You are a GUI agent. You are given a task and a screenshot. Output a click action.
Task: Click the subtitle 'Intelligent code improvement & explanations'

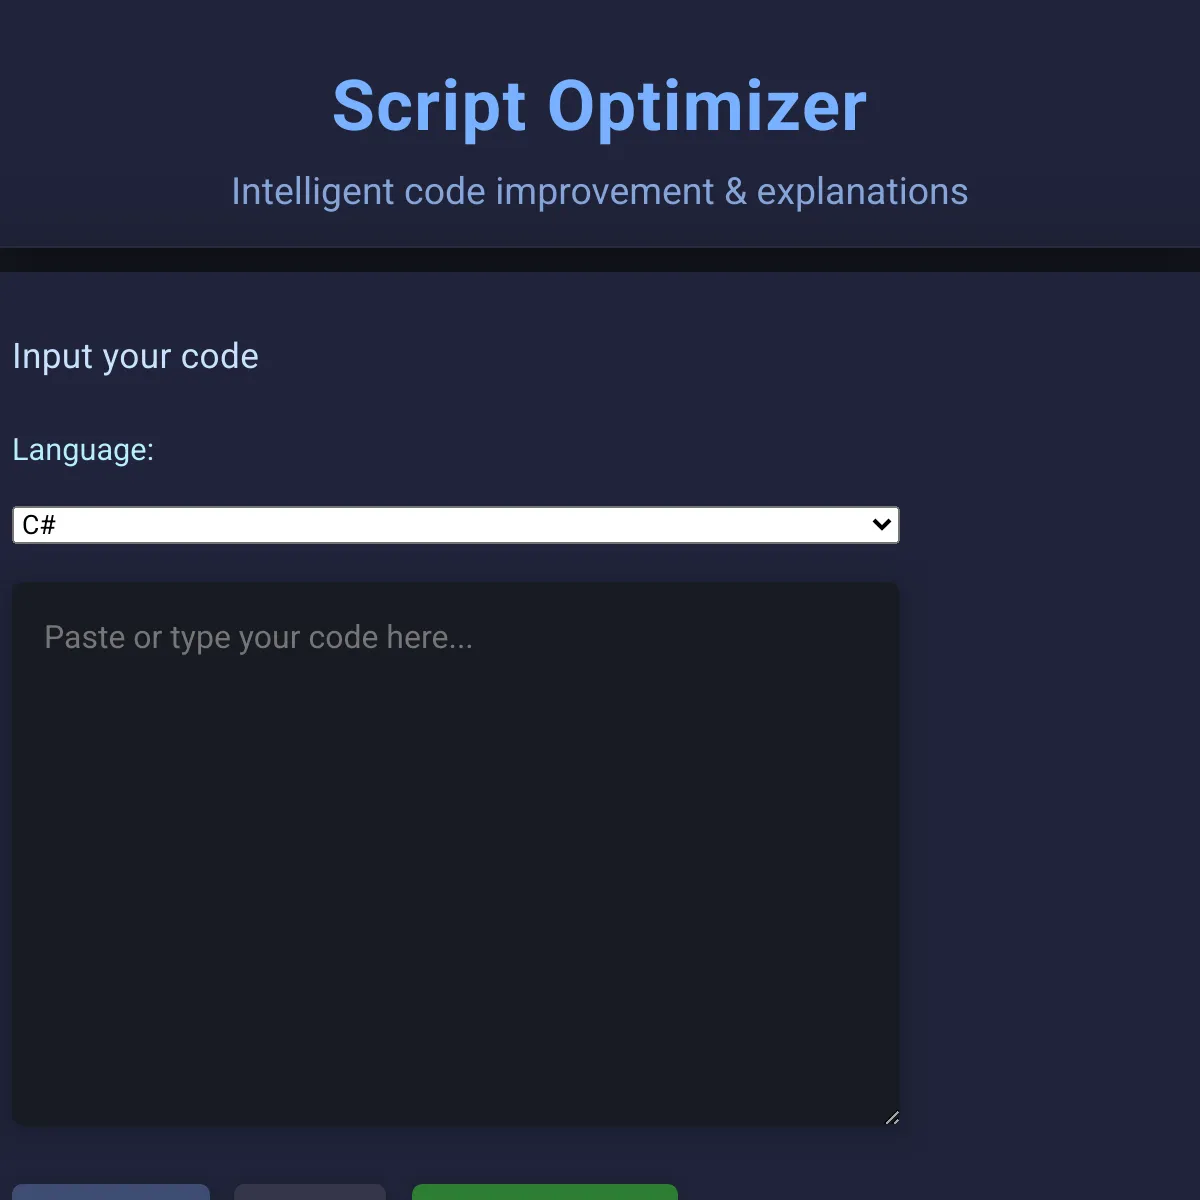click(599, 191)
